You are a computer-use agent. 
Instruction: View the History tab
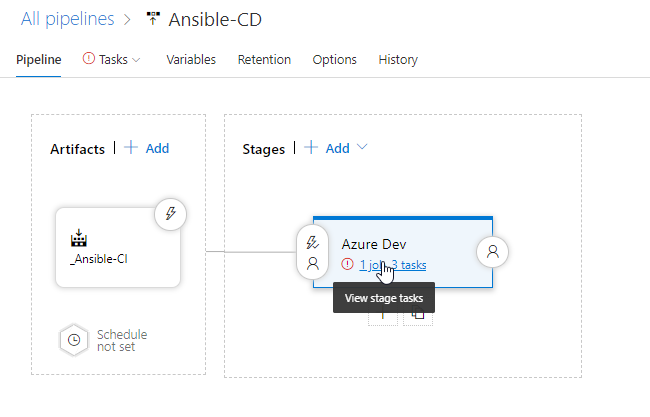pos(398,60)
